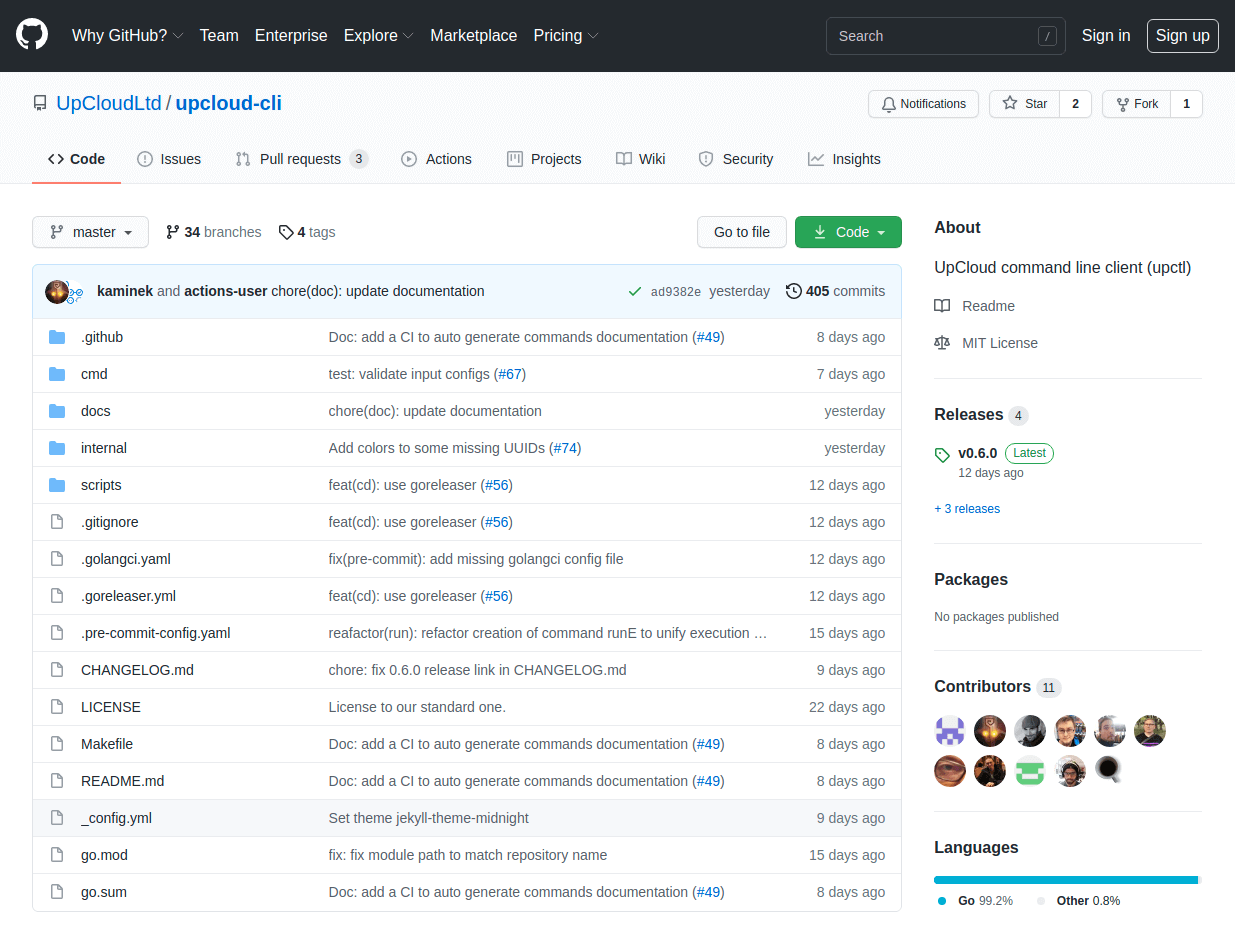
Task: Switch to the Wiki tab
Action: [x=641, y=159]
